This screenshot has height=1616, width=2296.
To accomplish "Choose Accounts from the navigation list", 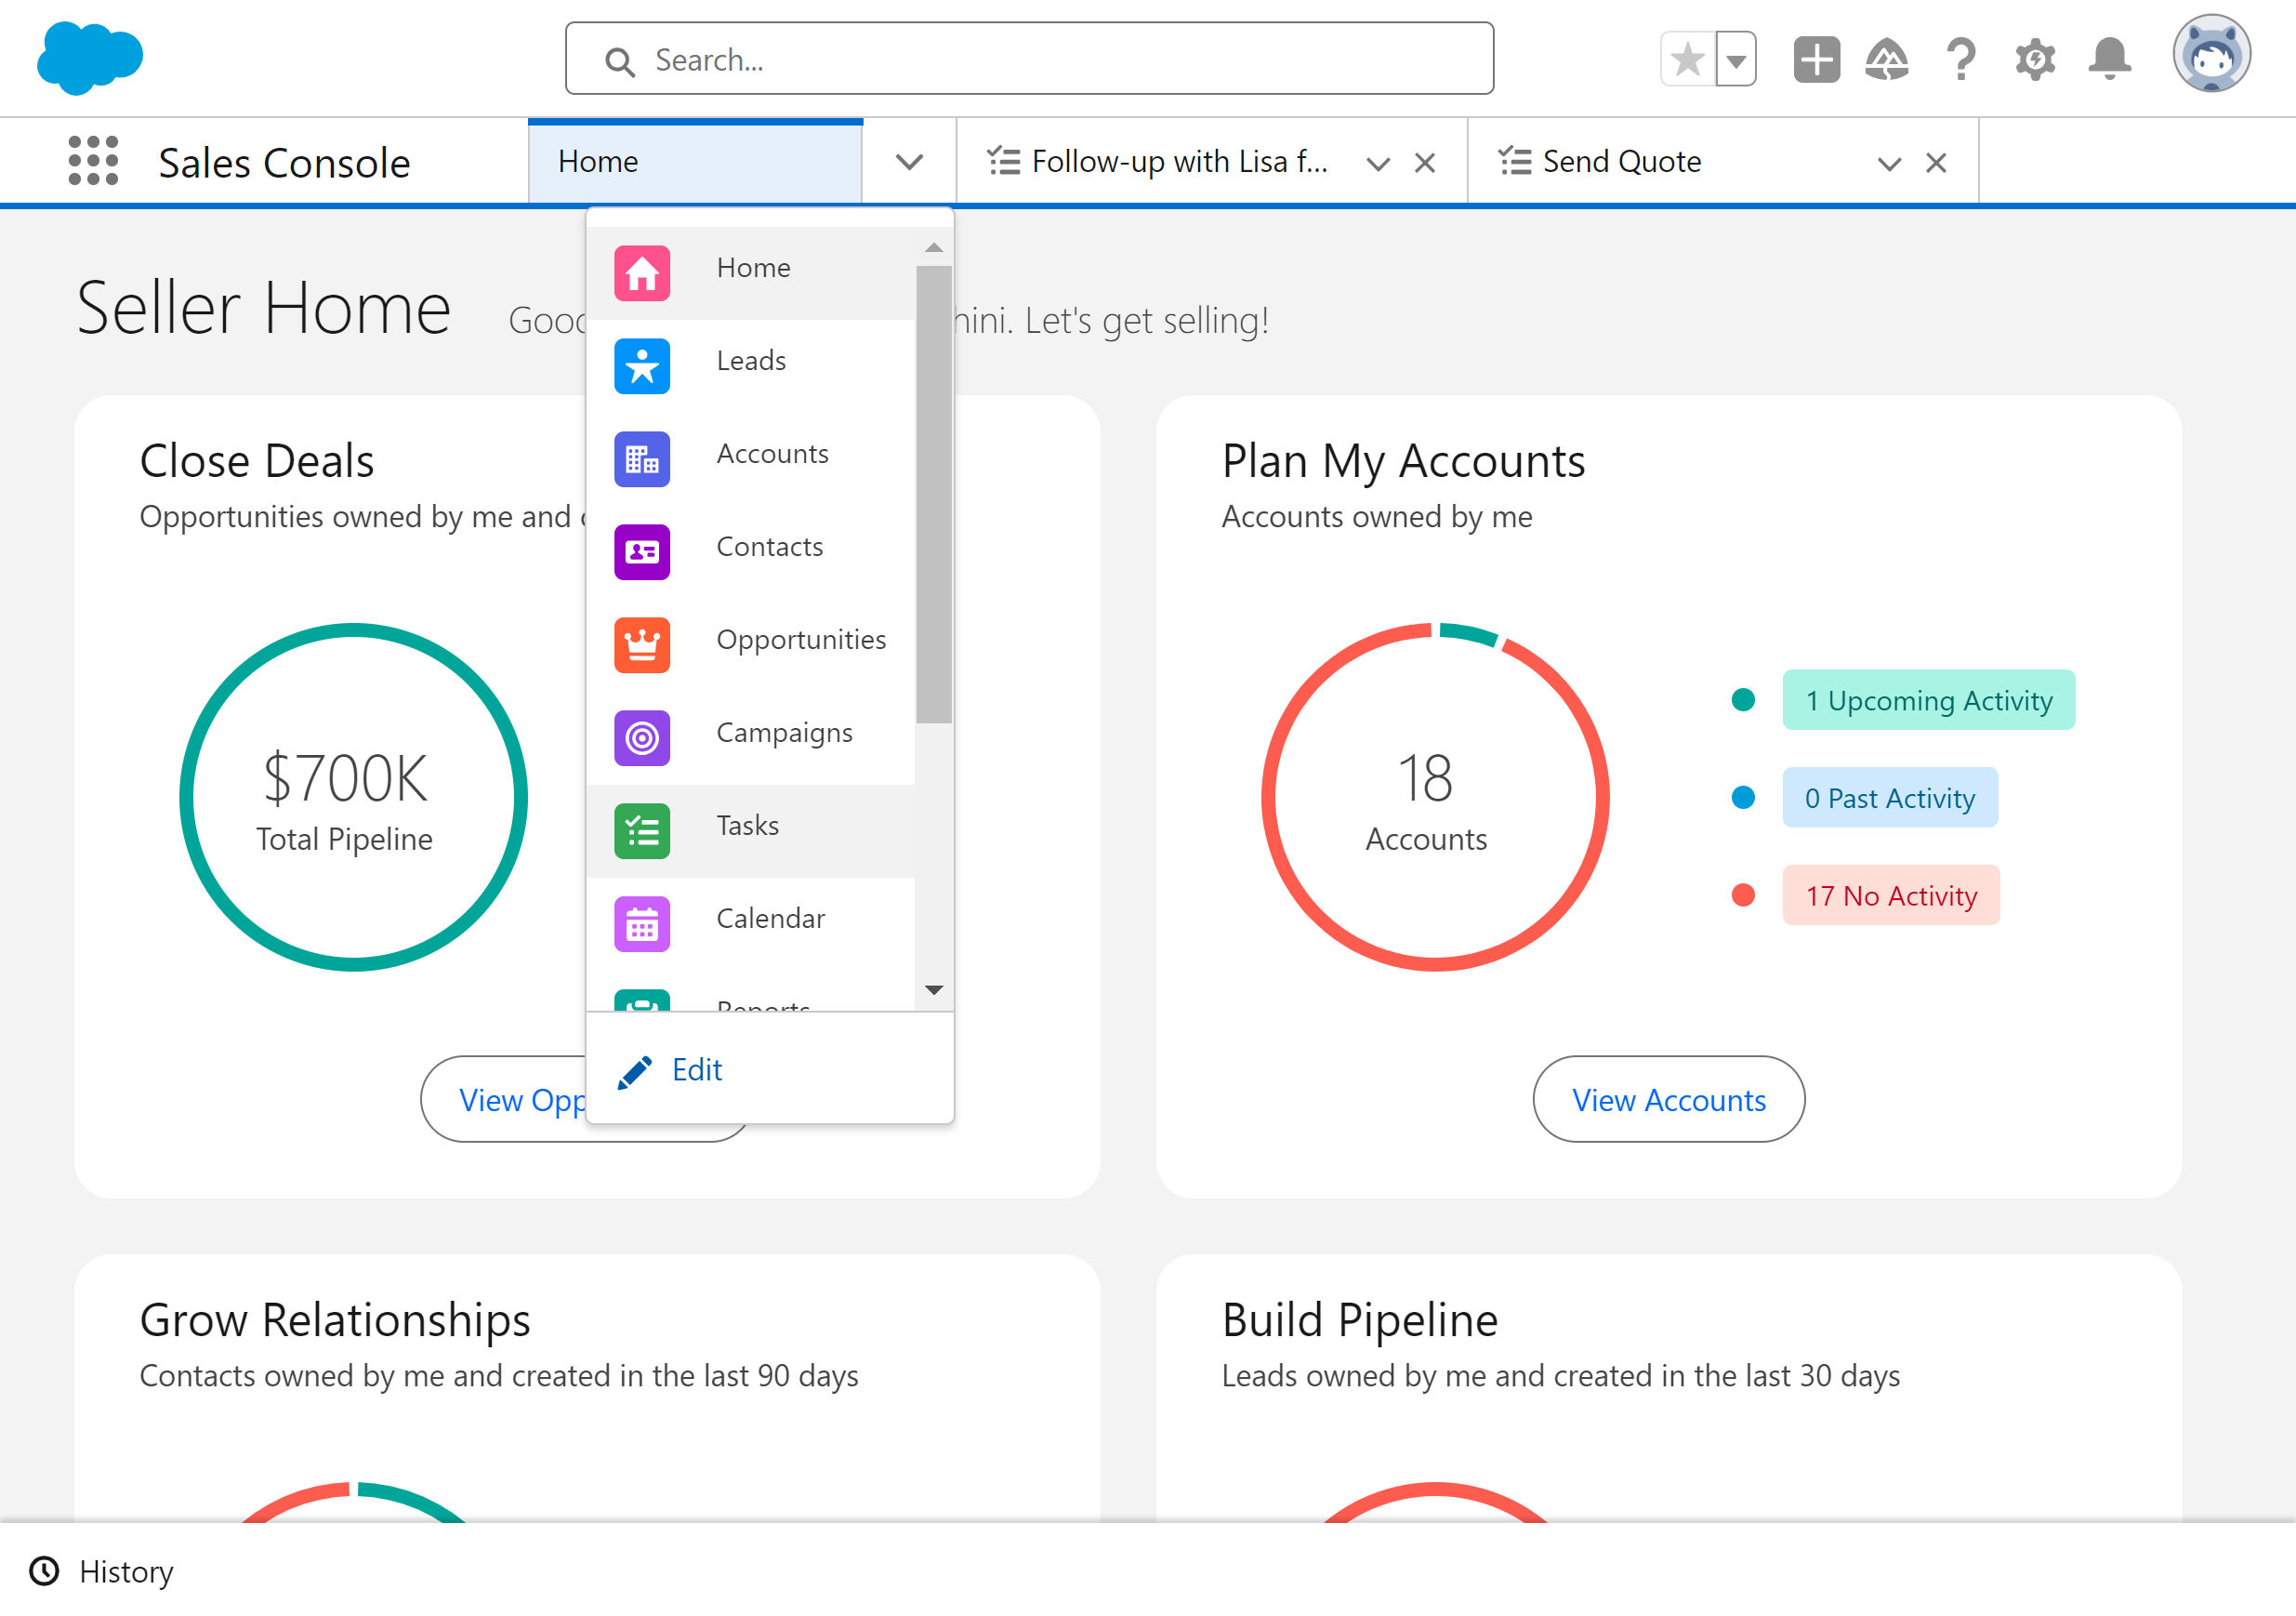I will pyautogui.click(x=751, y=457).
